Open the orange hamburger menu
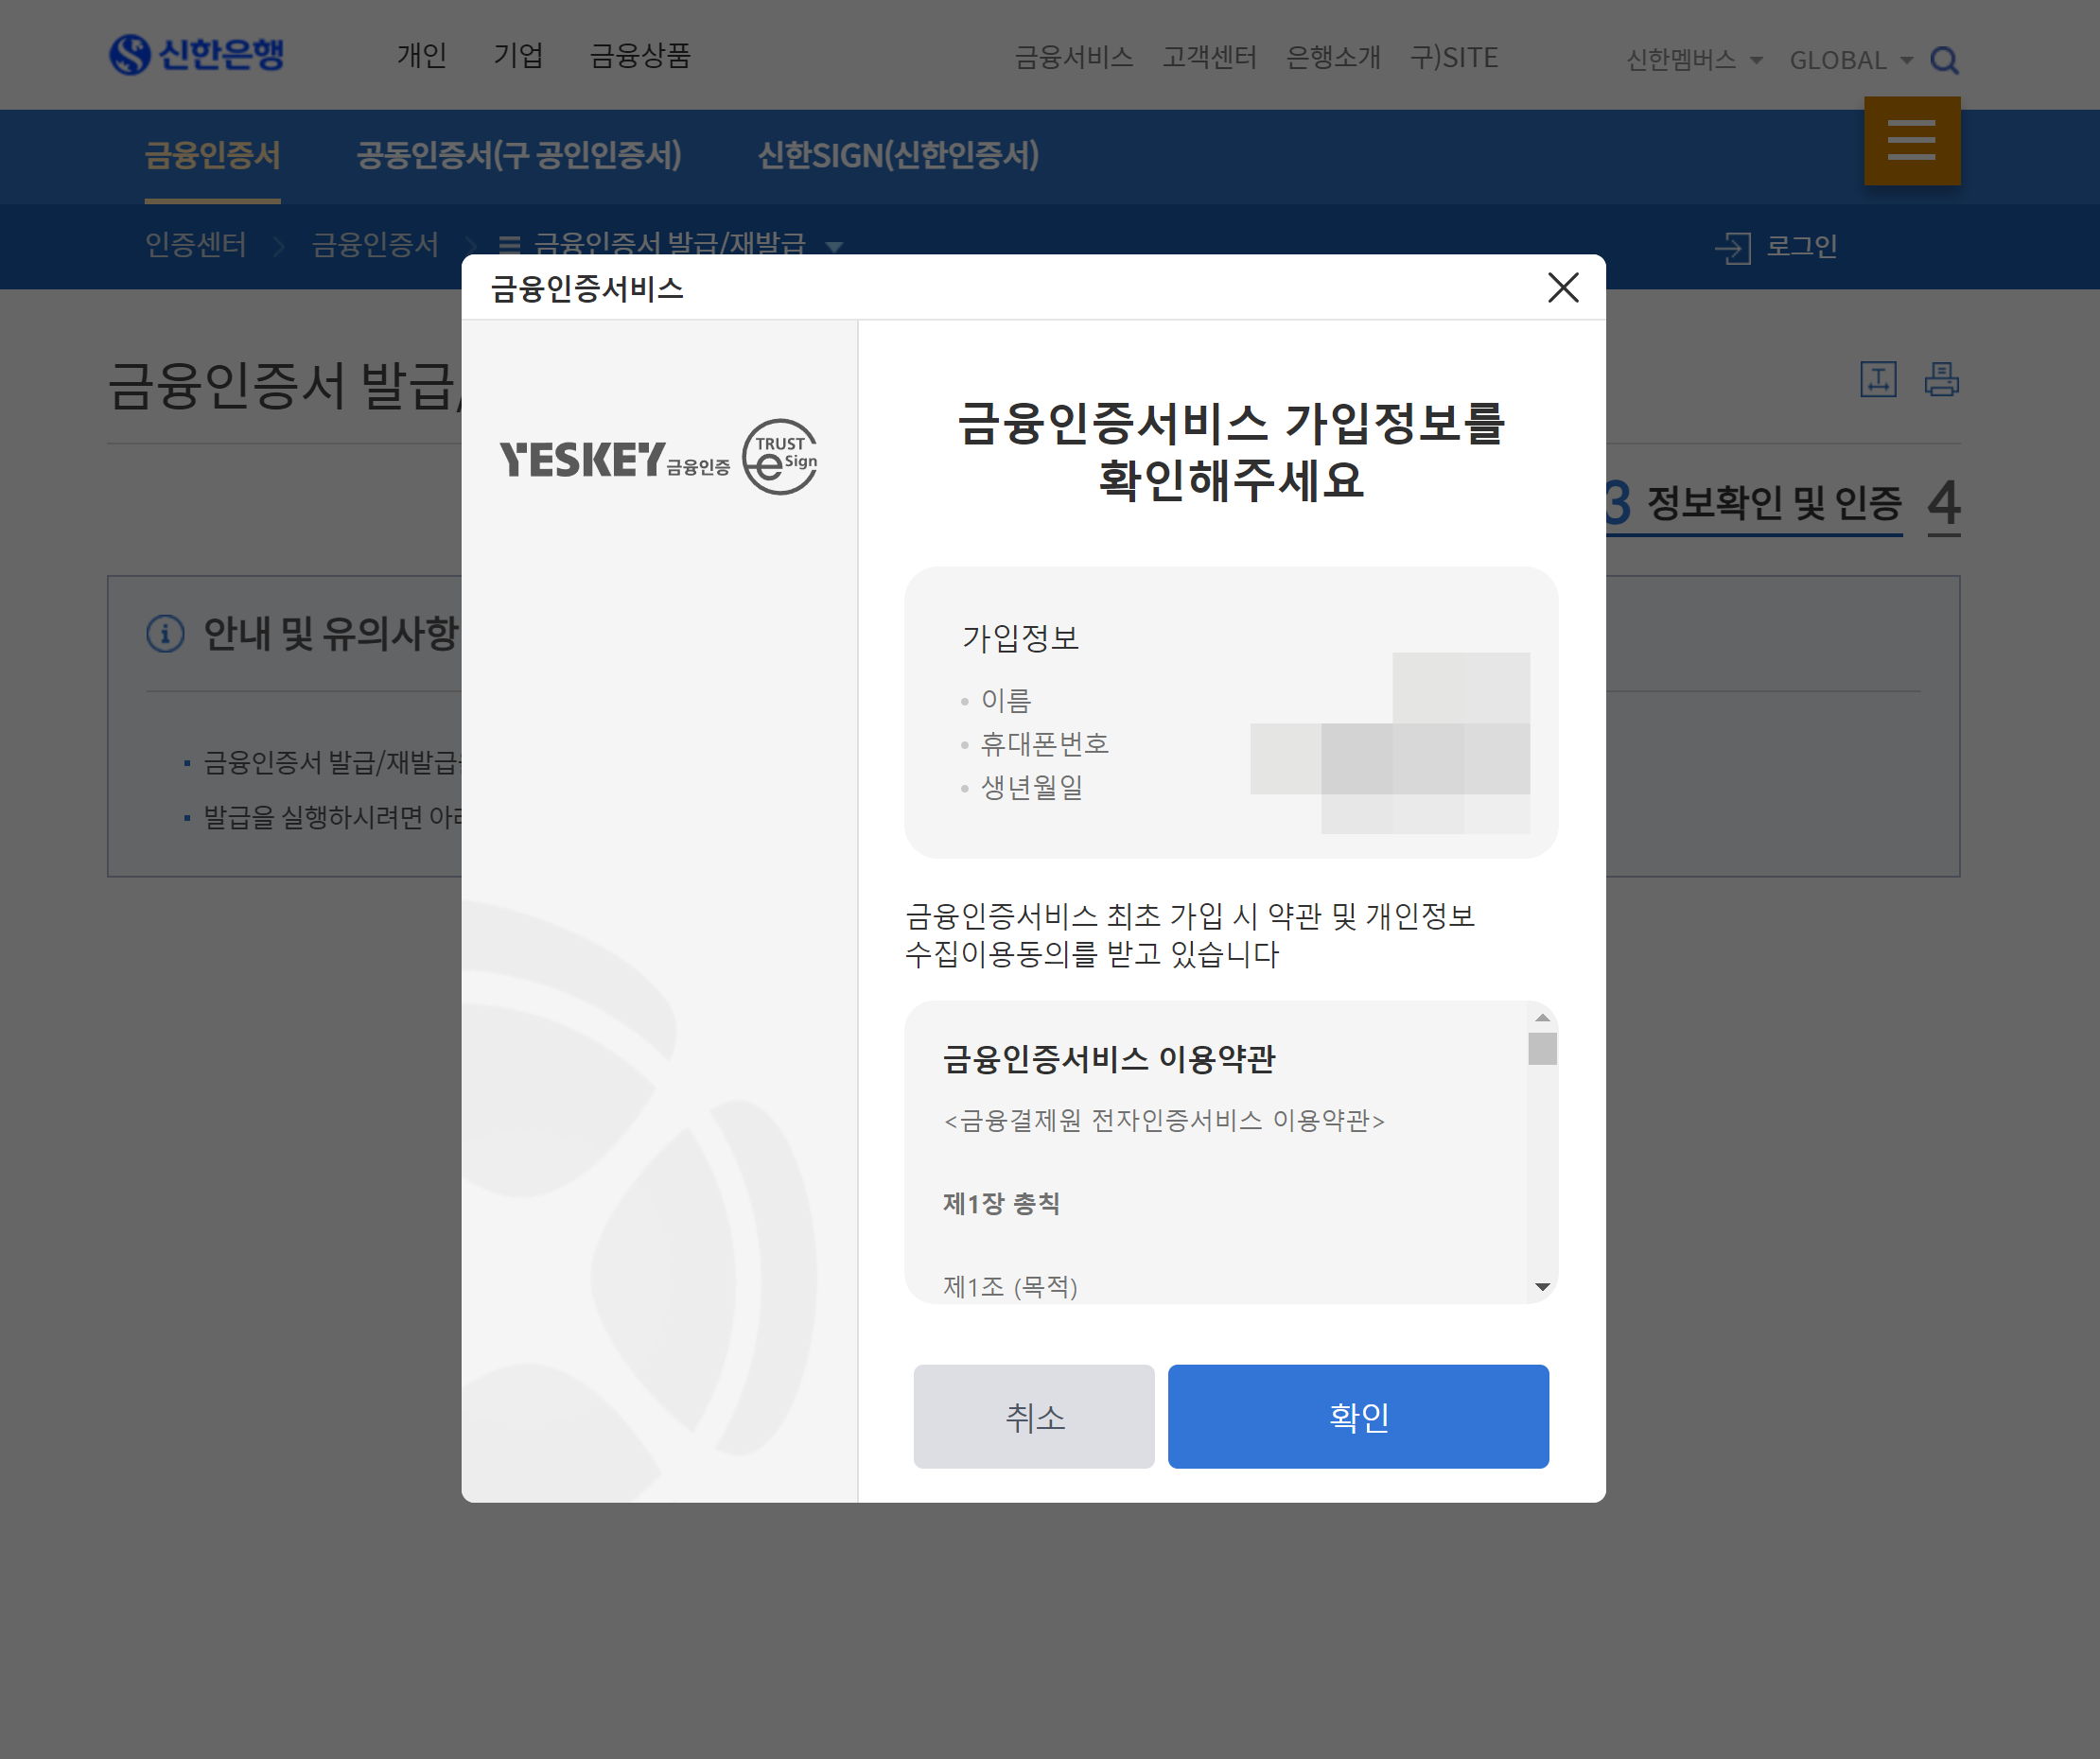Screen dimensions: 2100x1759 [1911, 140]
